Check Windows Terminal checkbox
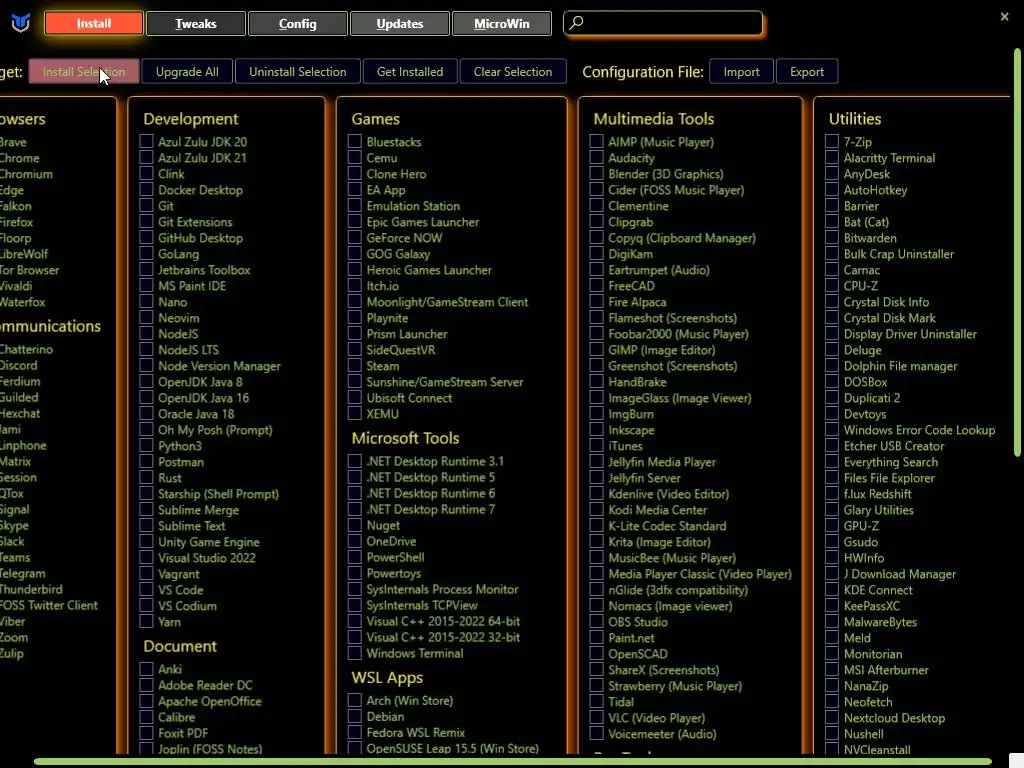This screenshot has height=768, width=1024. pos(355,653)
